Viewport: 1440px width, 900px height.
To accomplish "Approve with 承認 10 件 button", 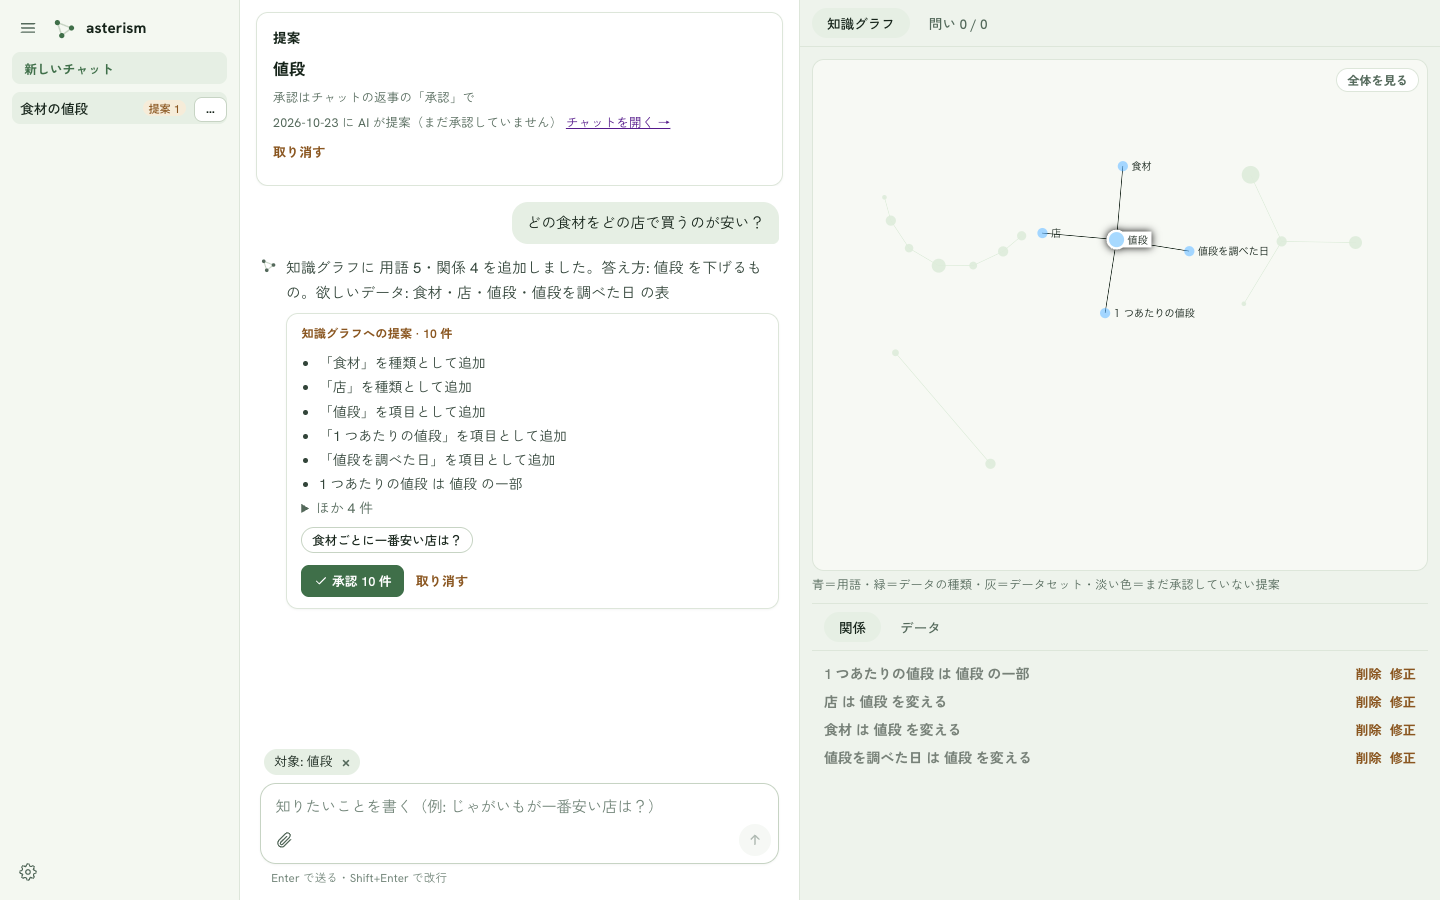I will 352,581.
